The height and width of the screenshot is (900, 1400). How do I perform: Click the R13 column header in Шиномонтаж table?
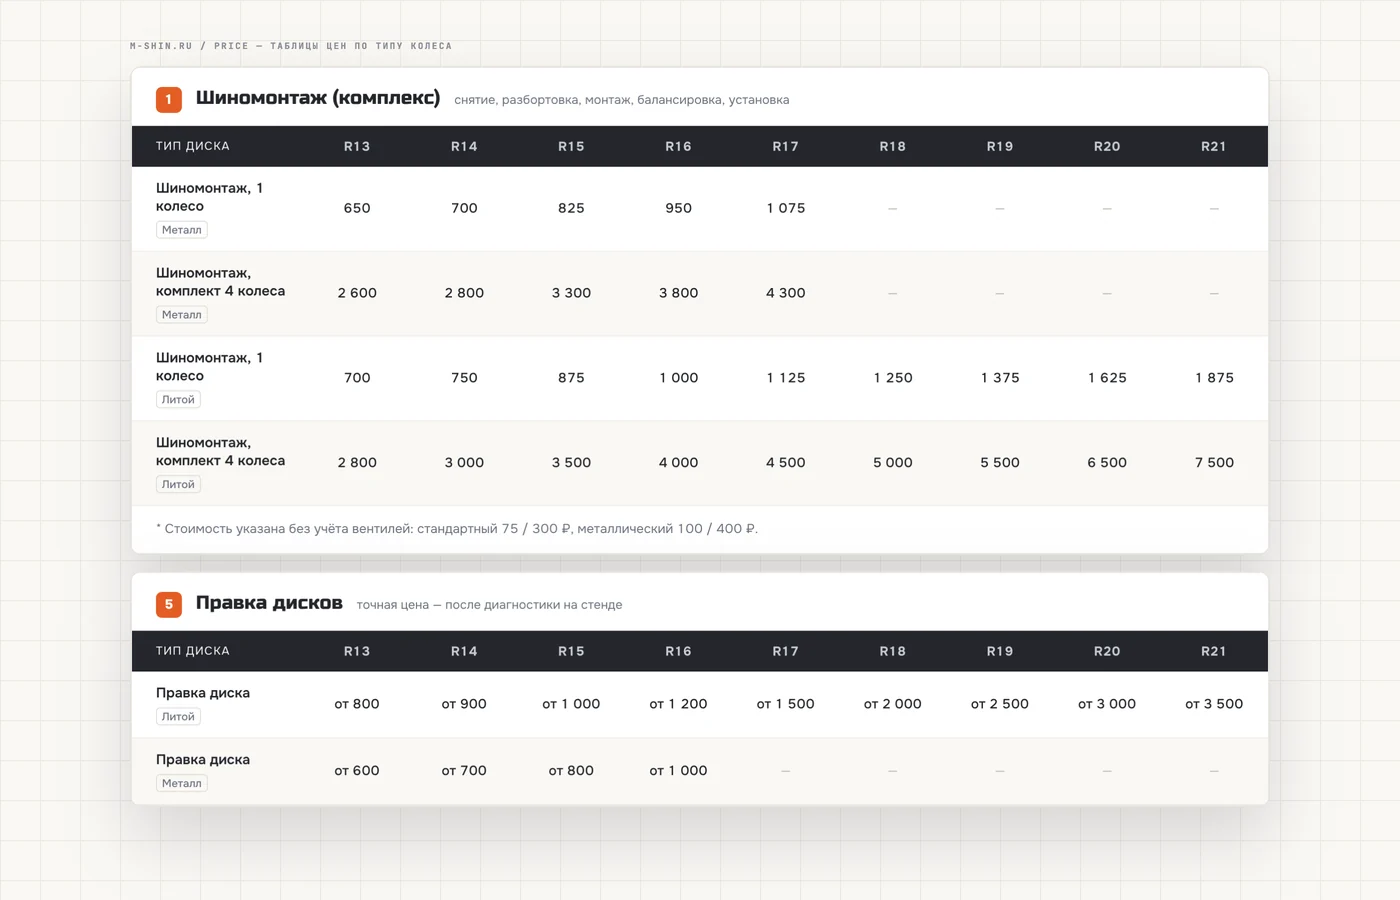pos(357,146)
